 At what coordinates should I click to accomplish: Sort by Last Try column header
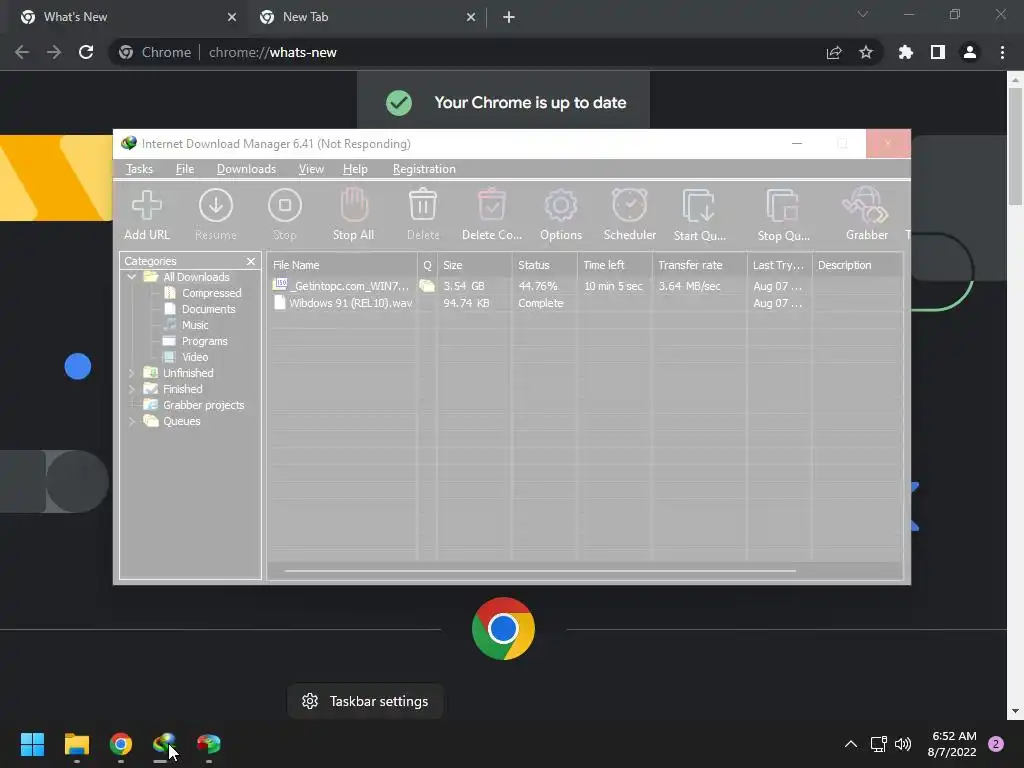click(780, 265)
